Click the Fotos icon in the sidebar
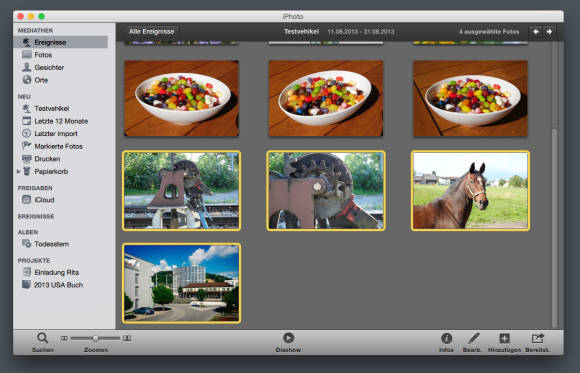Screen dimensions: 580x373 [27, 55]
